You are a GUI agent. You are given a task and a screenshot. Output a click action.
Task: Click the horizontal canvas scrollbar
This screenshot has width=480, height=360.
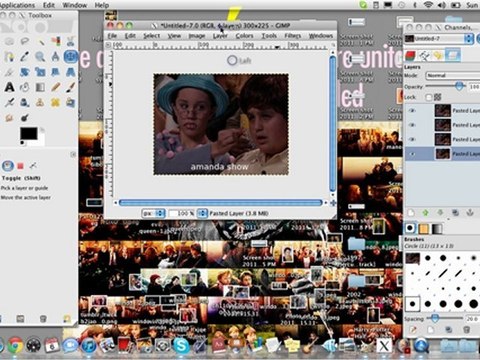coord(220,203)
